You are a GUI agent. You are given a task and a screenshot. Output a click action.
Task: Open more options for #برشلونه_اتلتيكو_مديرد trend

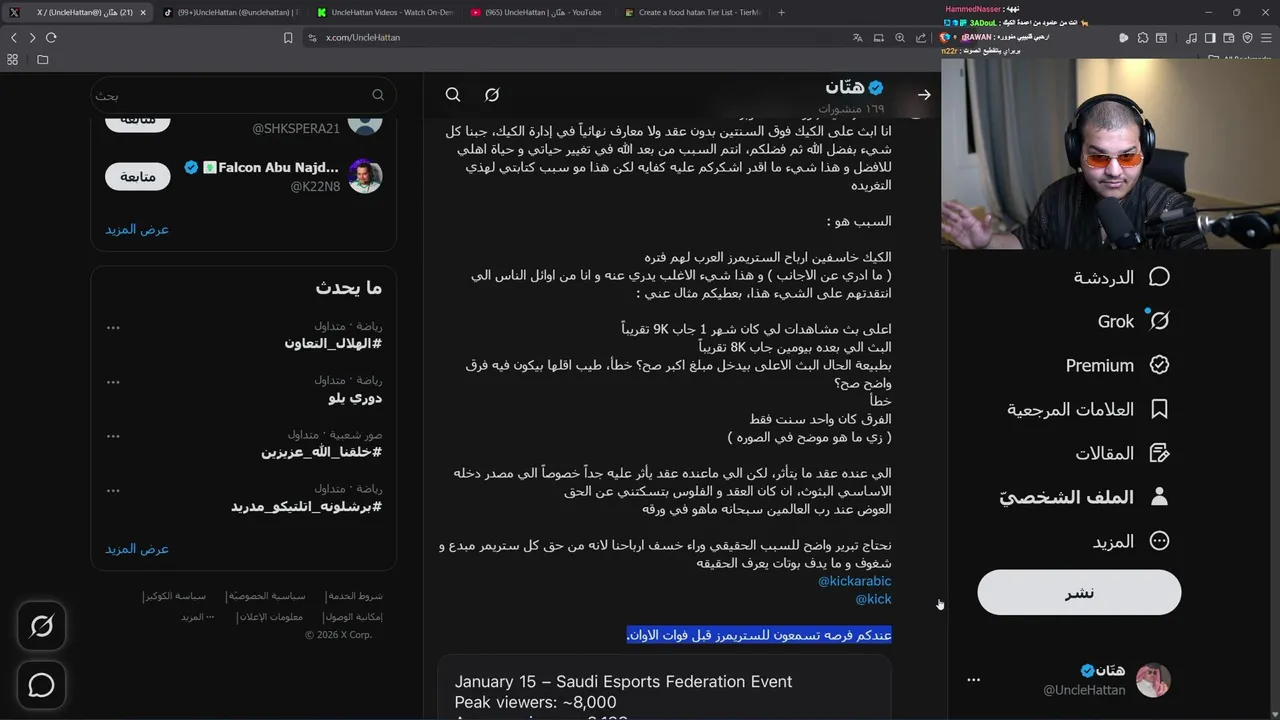113,490
